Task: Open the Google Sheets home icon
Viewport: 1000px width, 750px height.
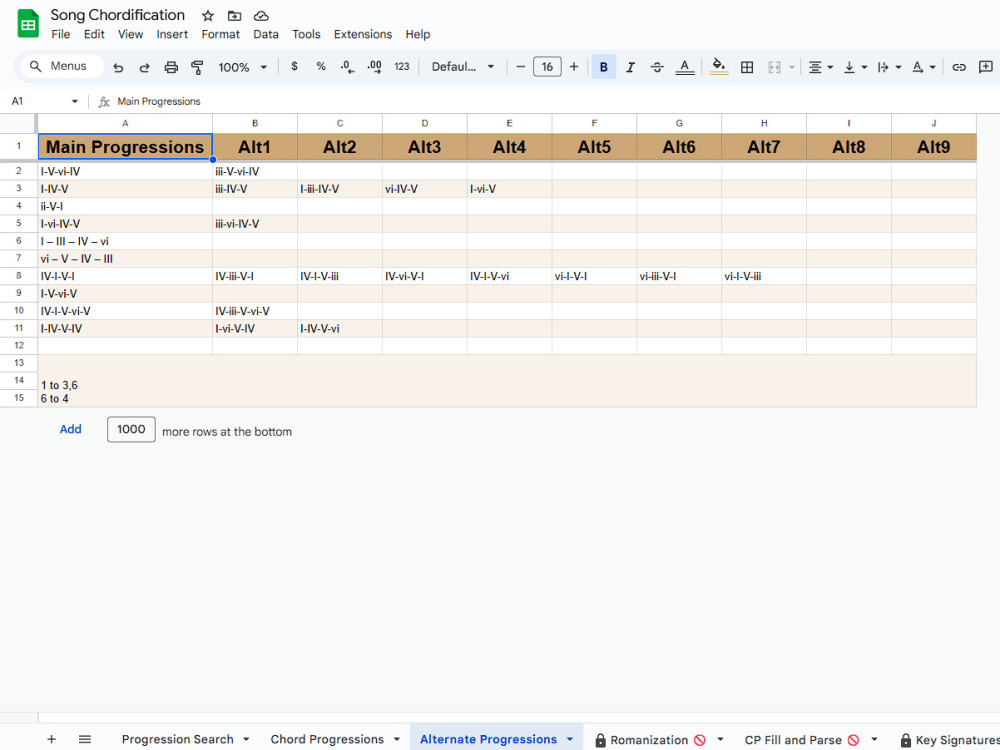Action: (27, 24)
